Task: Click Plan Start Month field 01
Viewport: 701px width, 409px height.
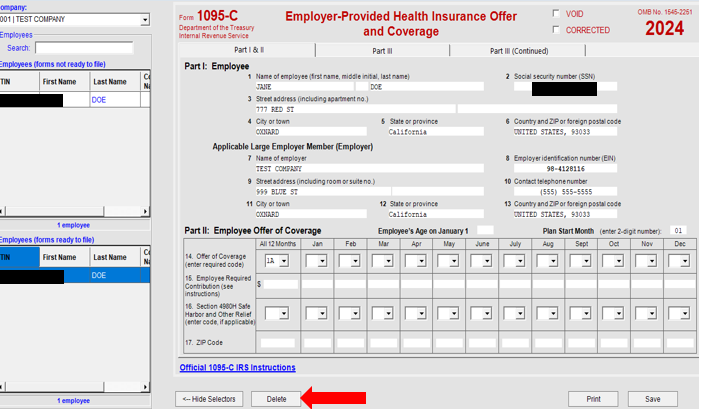Action: click(678, 231)
